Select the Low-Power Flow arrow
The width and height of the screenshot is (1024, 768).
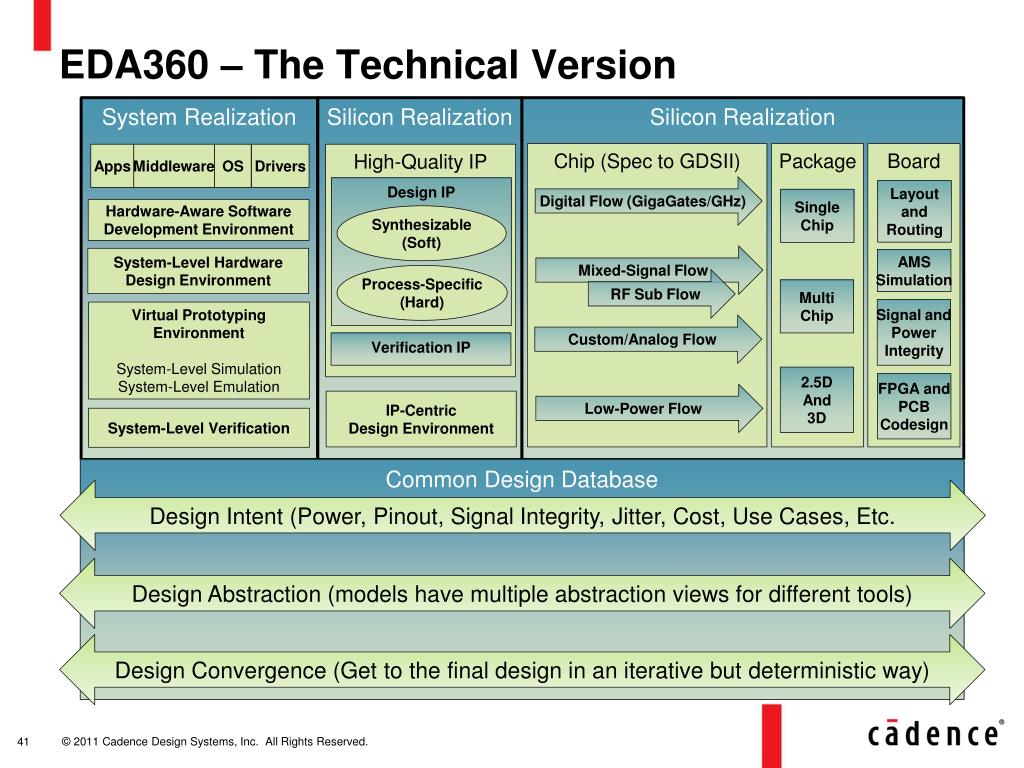[x=648, y=409]
